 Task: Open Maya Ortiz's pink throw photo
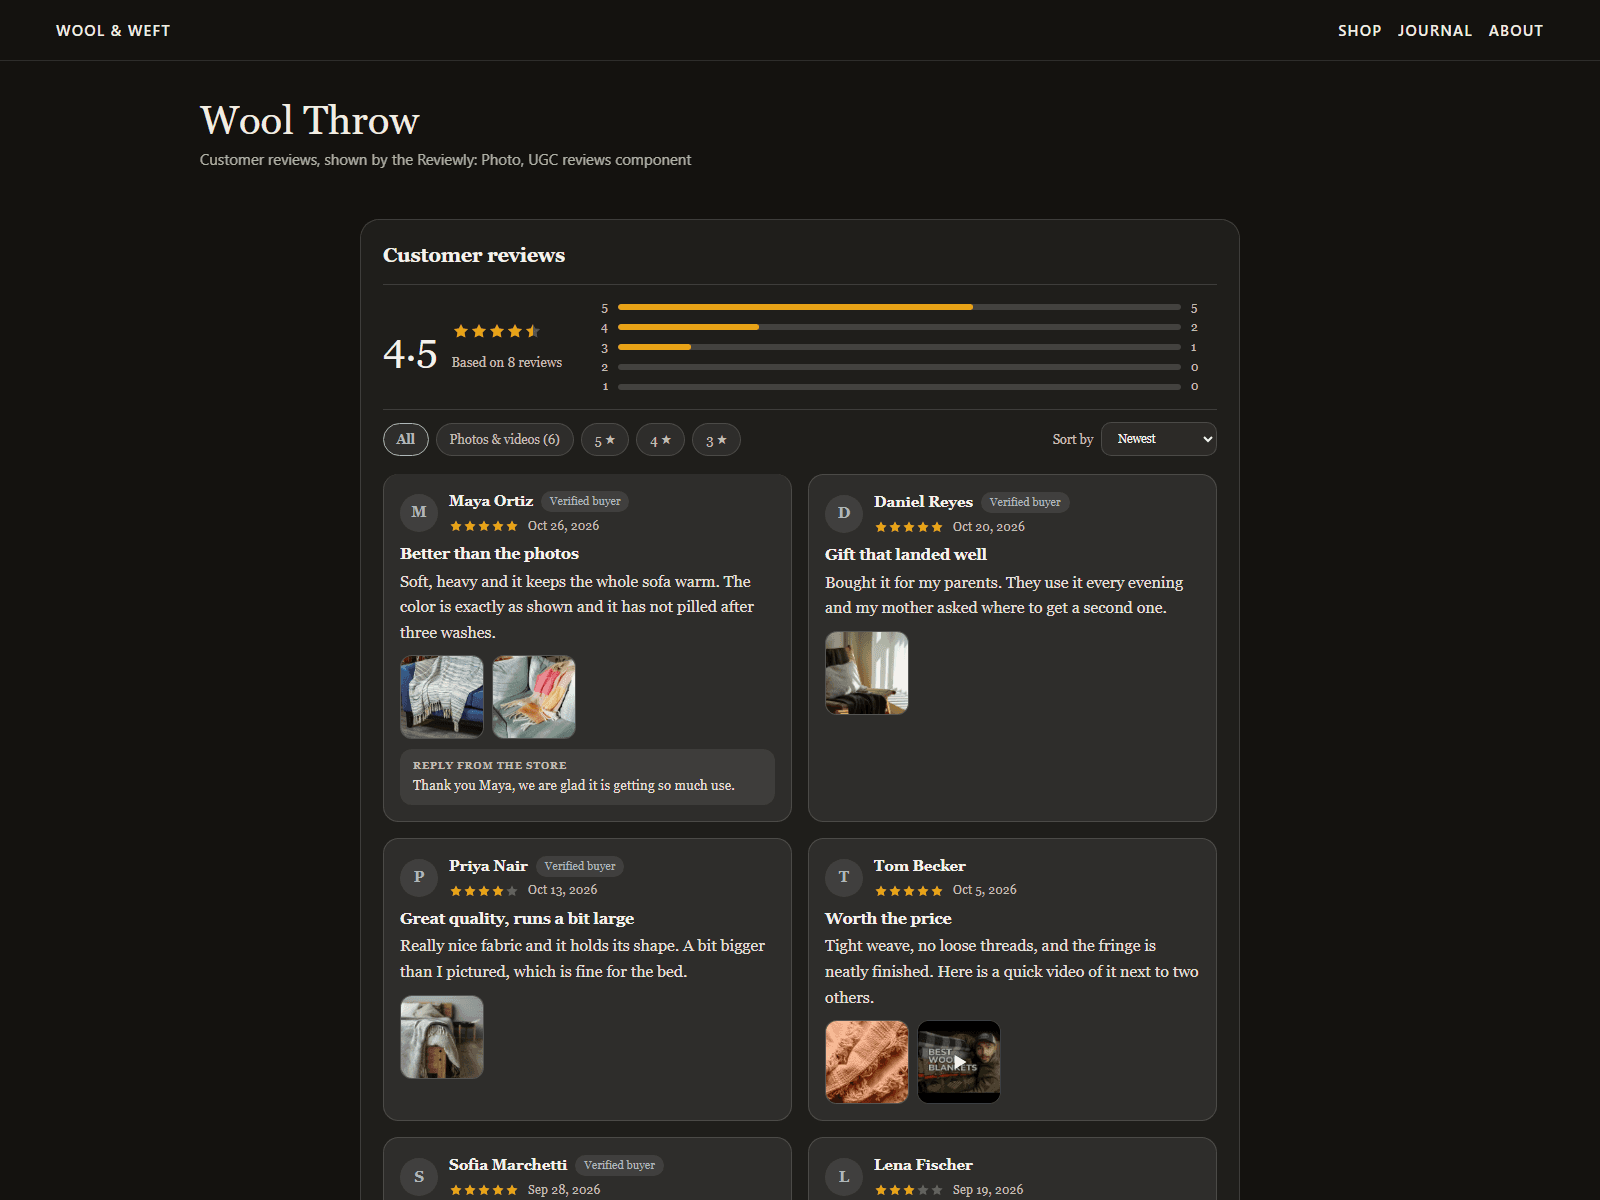(534, 697)
